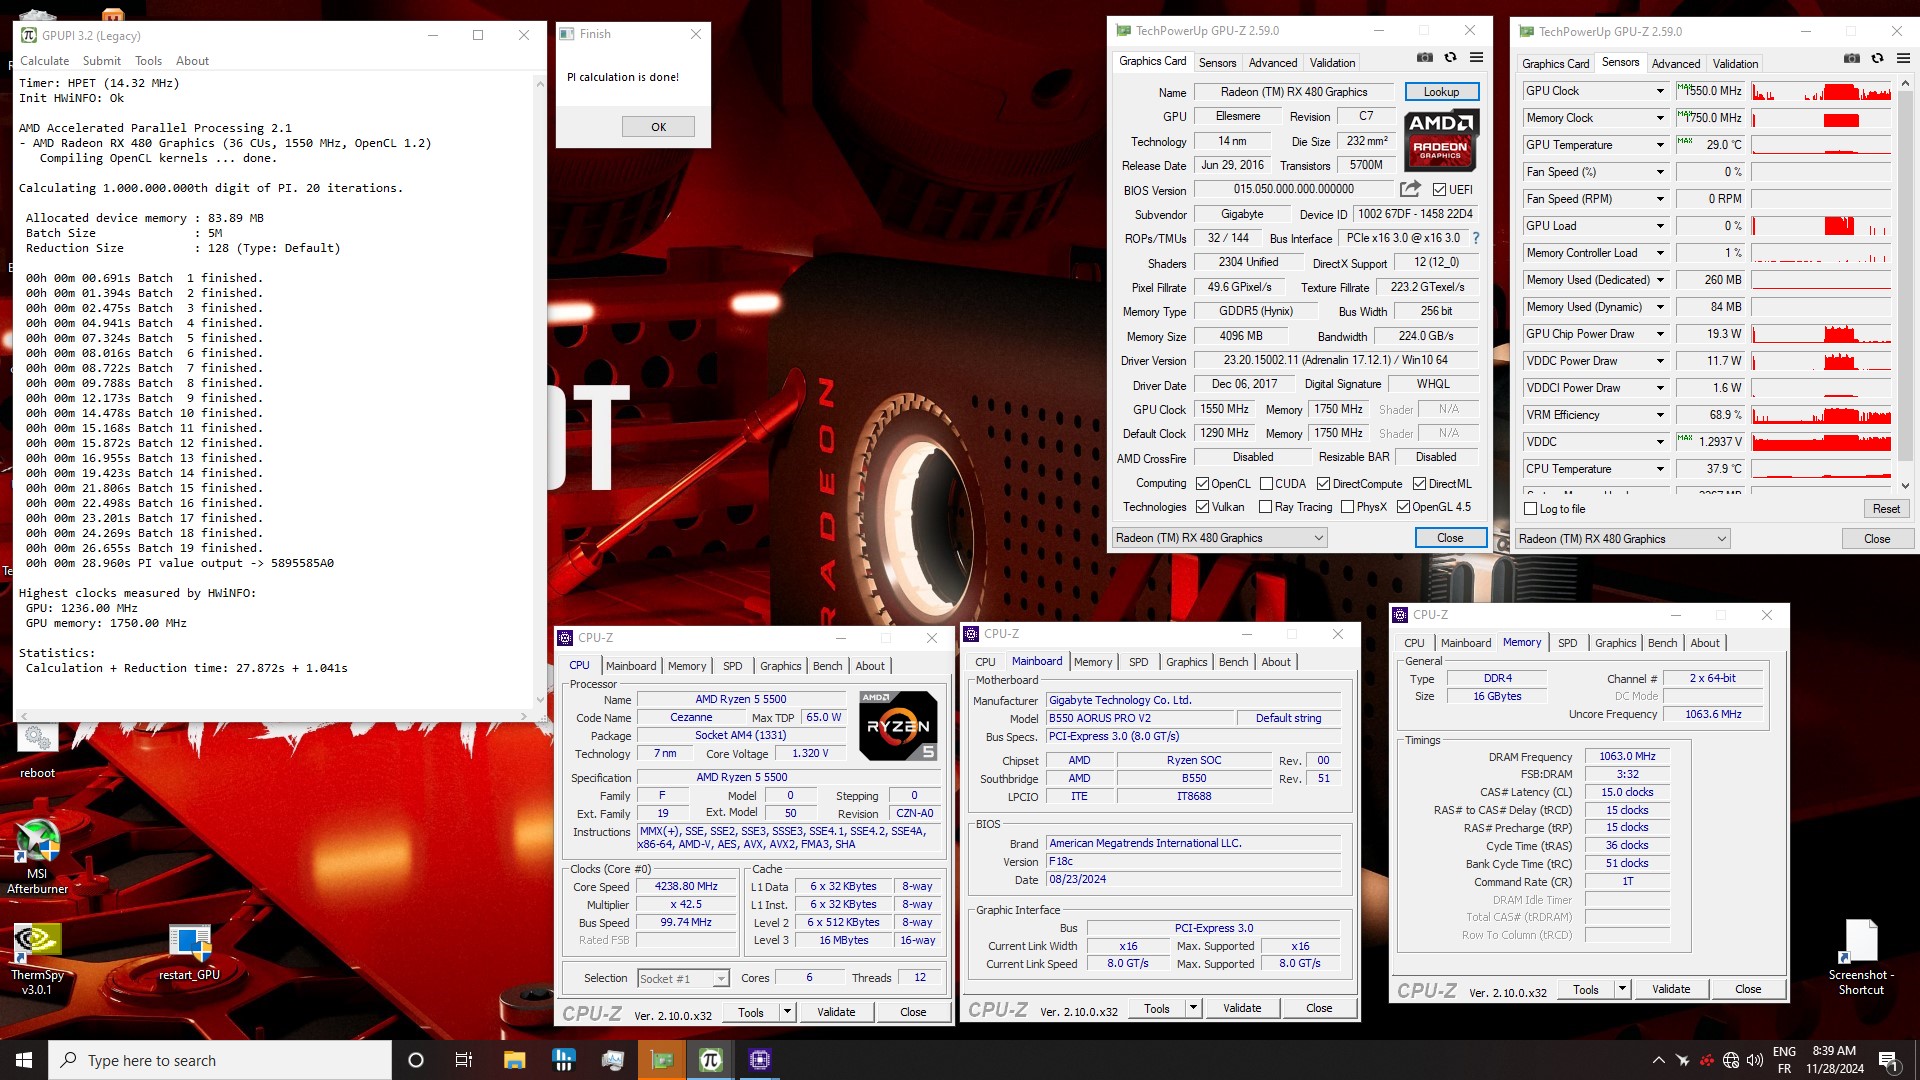
Task: Toggle the CUDA checkbox
Action: click(x=1266, y=484)
